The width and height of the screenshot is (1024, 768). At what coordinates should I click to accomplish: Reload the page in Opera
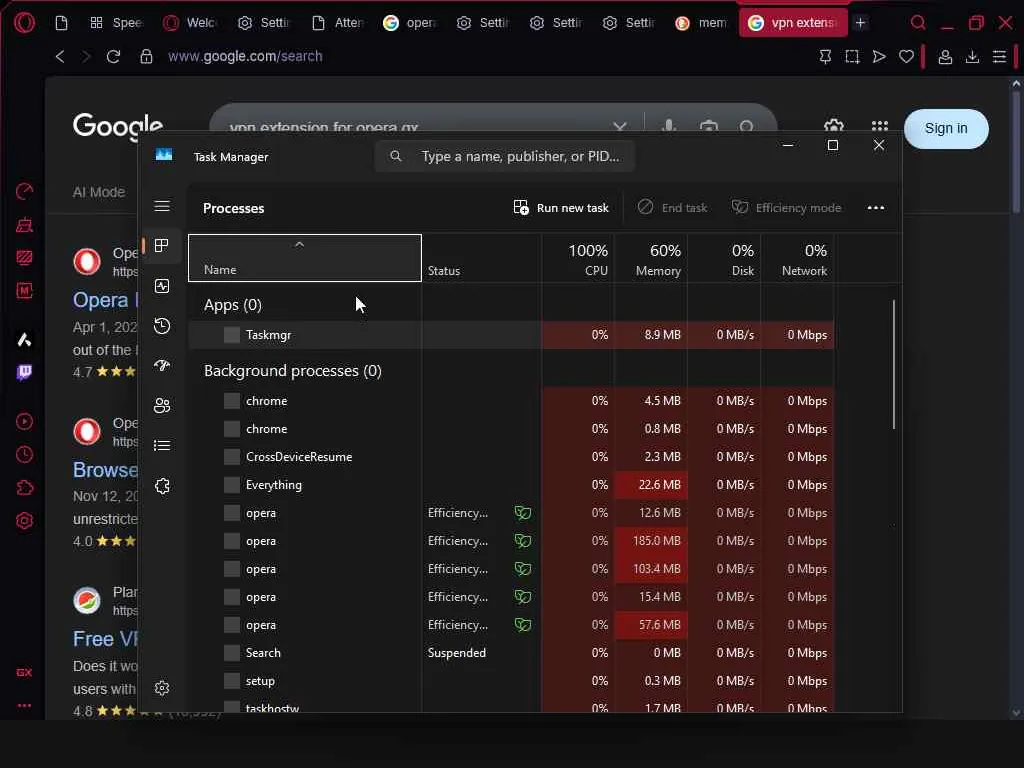pos(113,57)
